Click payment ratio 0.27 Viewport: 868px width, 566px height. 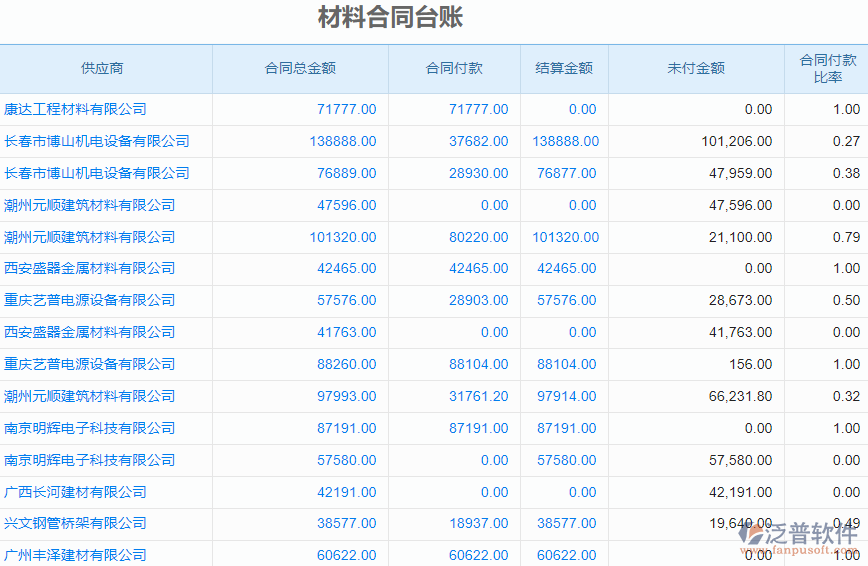click(x=846, y=141)
